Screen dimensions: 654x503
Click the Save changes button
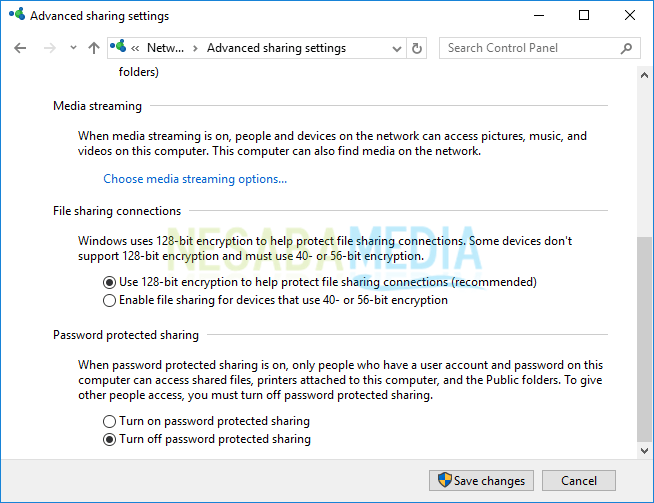(x=481, y=480)
